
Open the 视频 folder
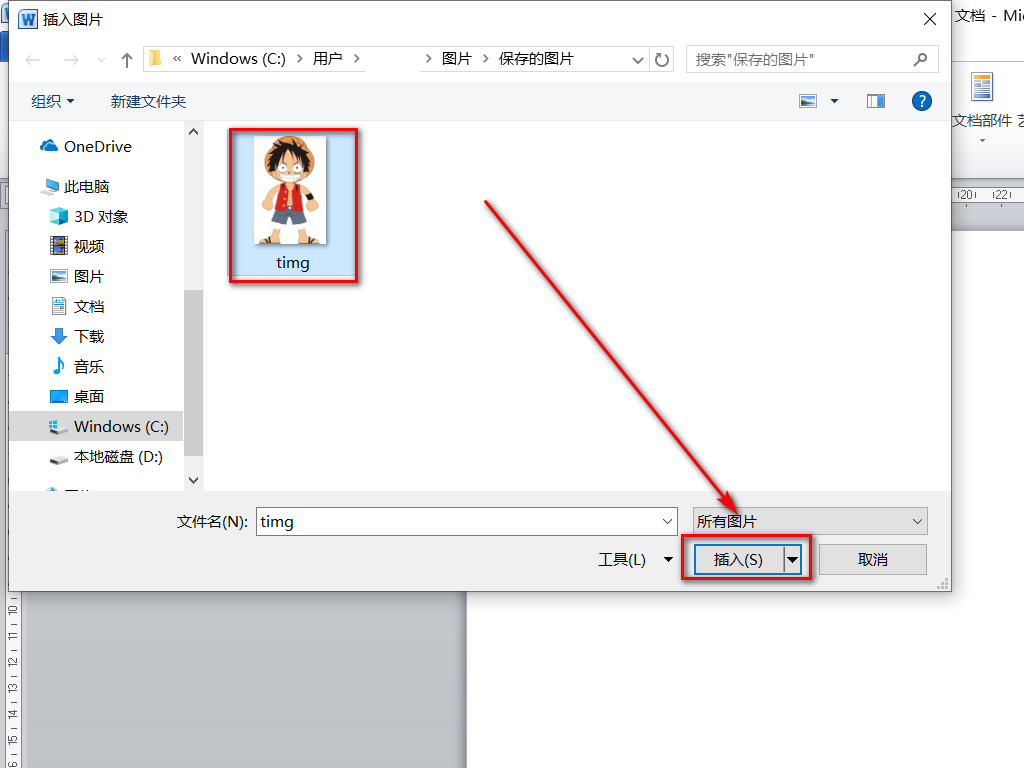pyautogui.click(x=77, y=246)
